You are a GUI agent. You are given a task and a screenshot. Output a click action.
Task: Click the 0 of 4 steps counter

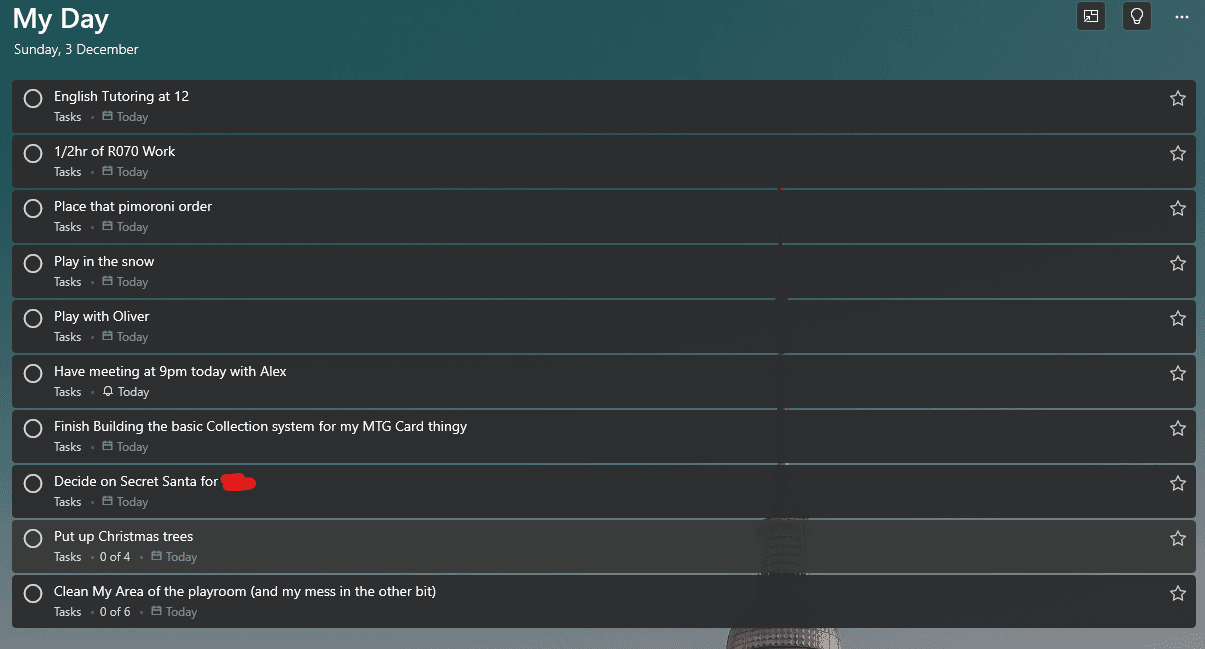point(115,557)
